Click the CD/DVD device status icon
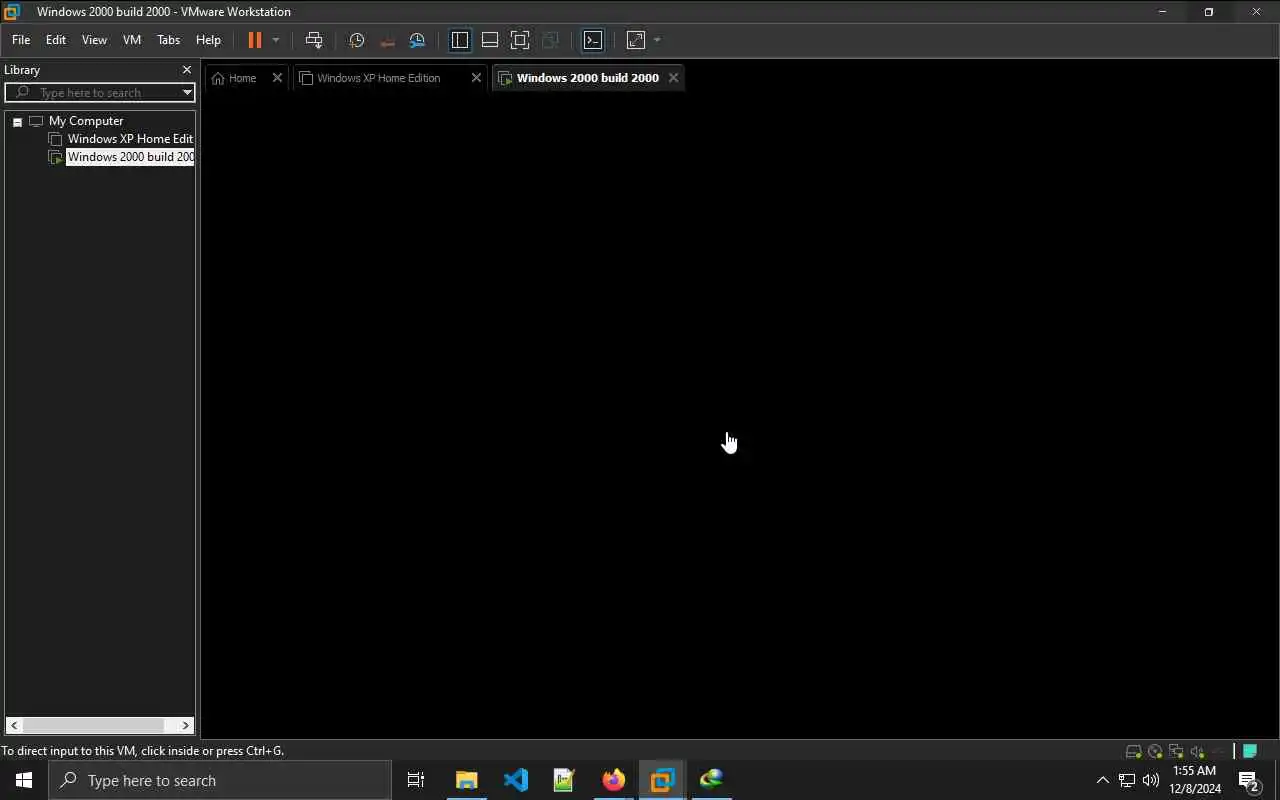 (x=1155, y=751)
